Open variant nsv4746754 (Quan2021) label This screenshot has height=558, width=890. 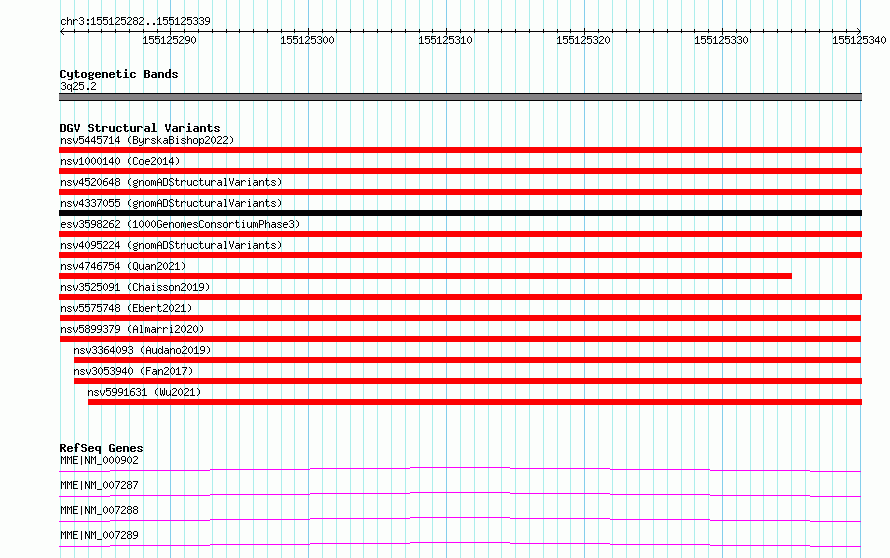pyautogui.click(x=123, y=266)
